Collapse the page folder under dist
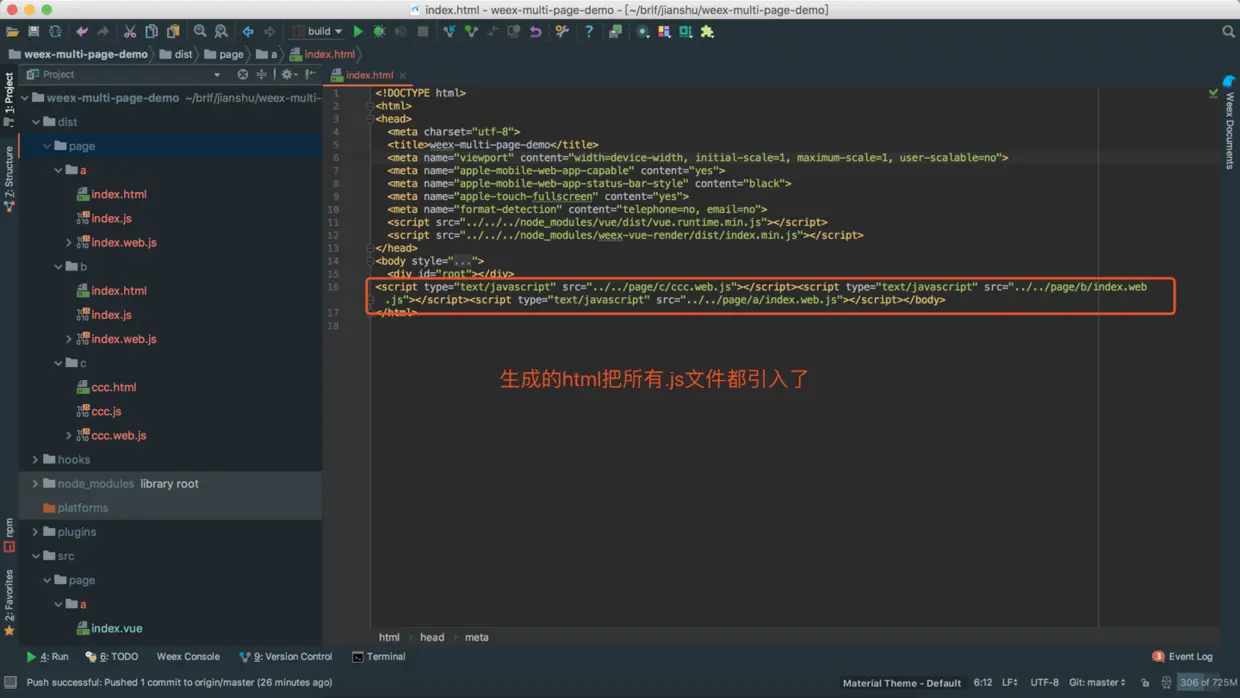 (x=47, y=146)
